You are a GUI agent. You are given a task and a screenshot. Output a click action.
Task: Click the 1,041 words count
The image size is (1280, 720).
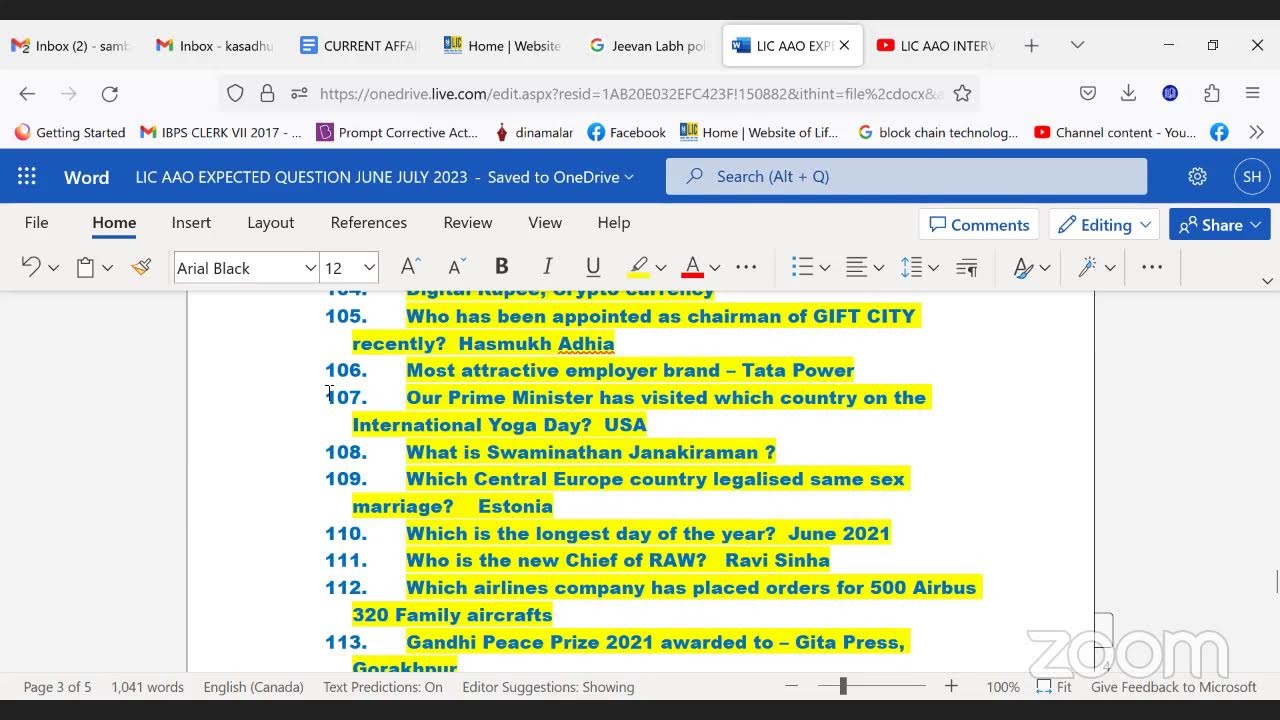click(148, 687)
